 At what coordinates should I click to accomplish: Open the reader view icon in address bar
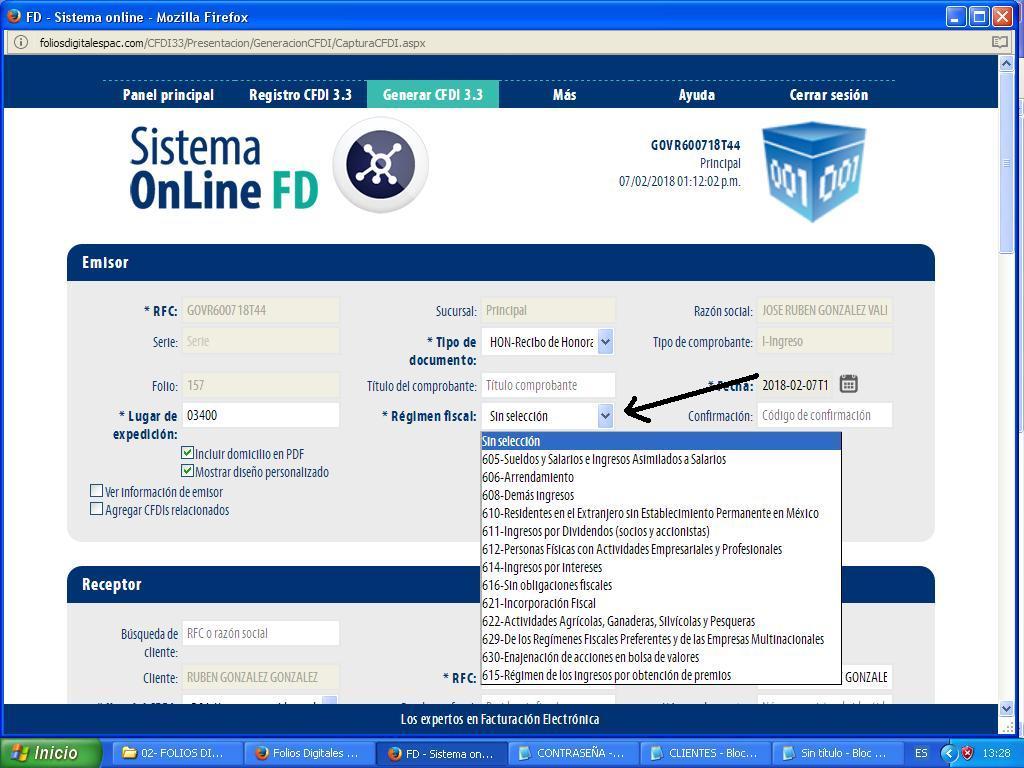tap(1000, 42)
